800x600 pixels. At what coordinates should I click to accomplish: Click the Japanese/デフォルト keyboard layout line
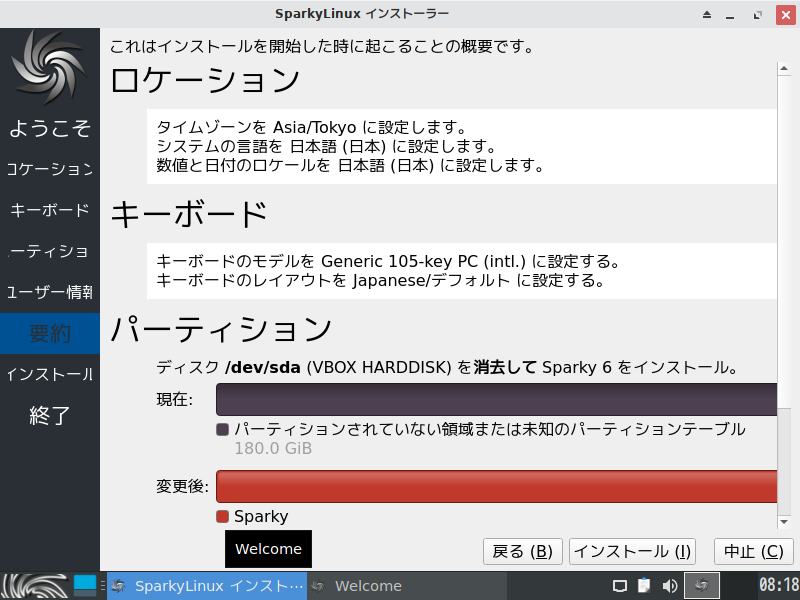[x=381, y=280]
